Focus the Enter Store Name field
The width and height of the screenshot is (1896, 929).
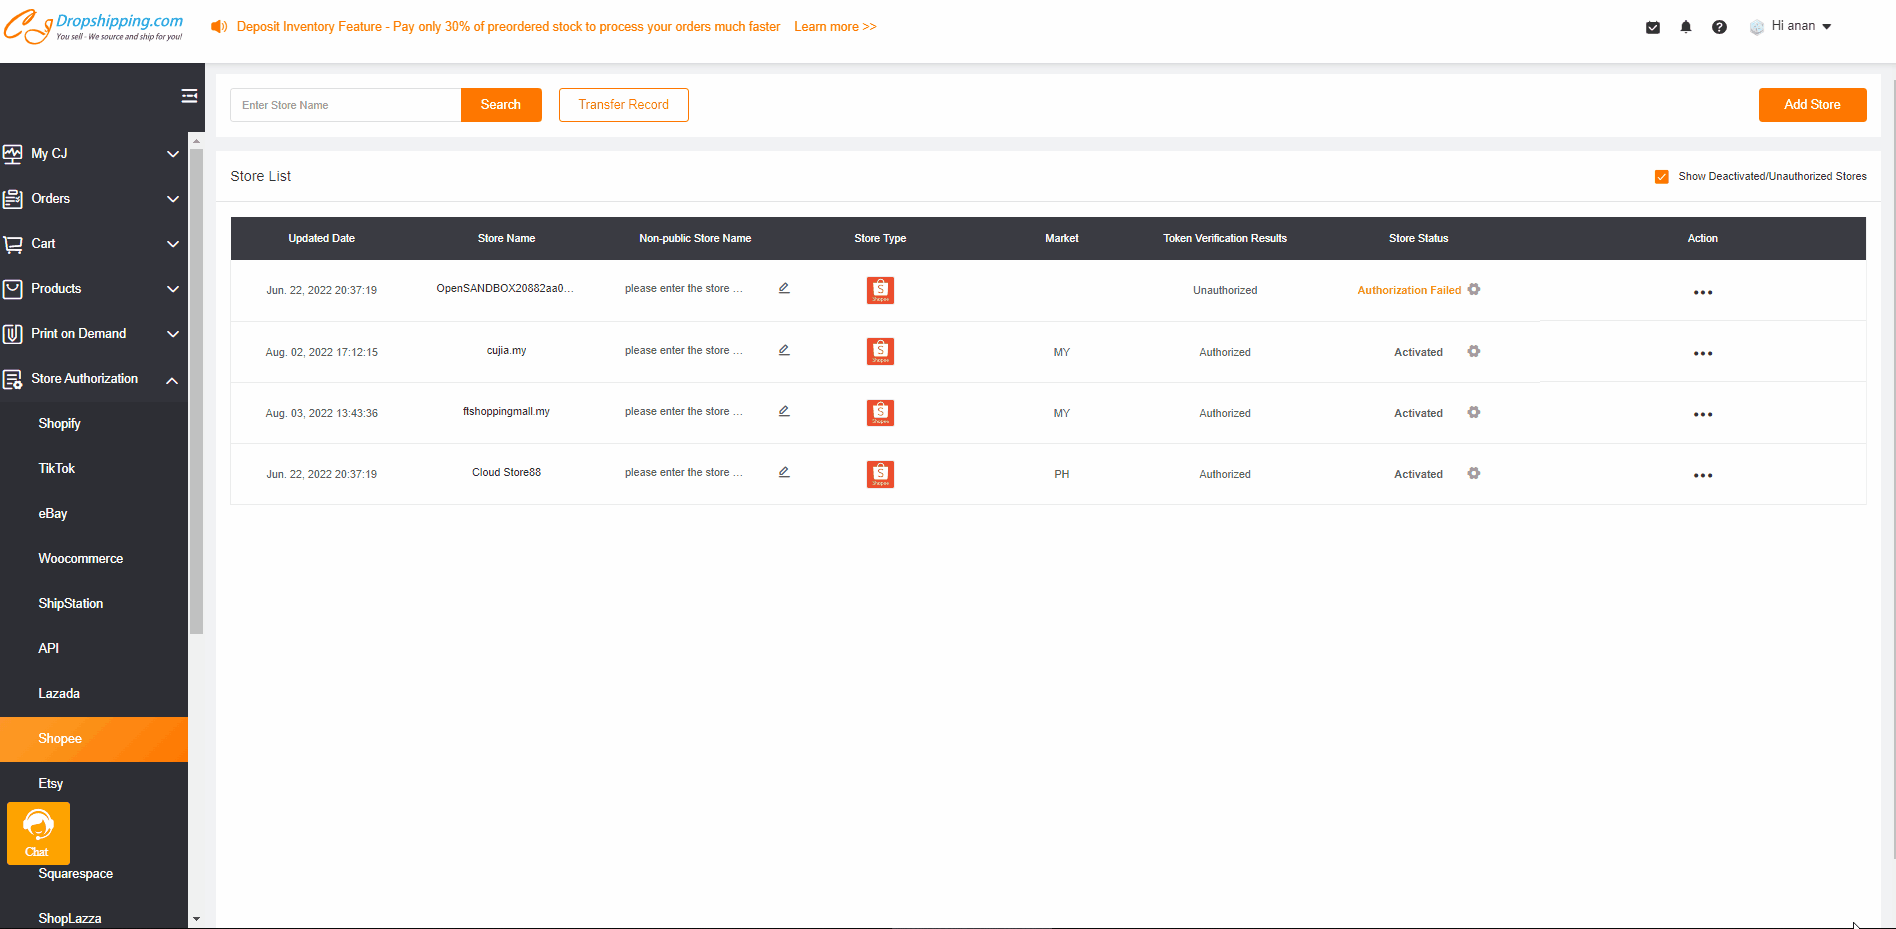coord(345,105)
